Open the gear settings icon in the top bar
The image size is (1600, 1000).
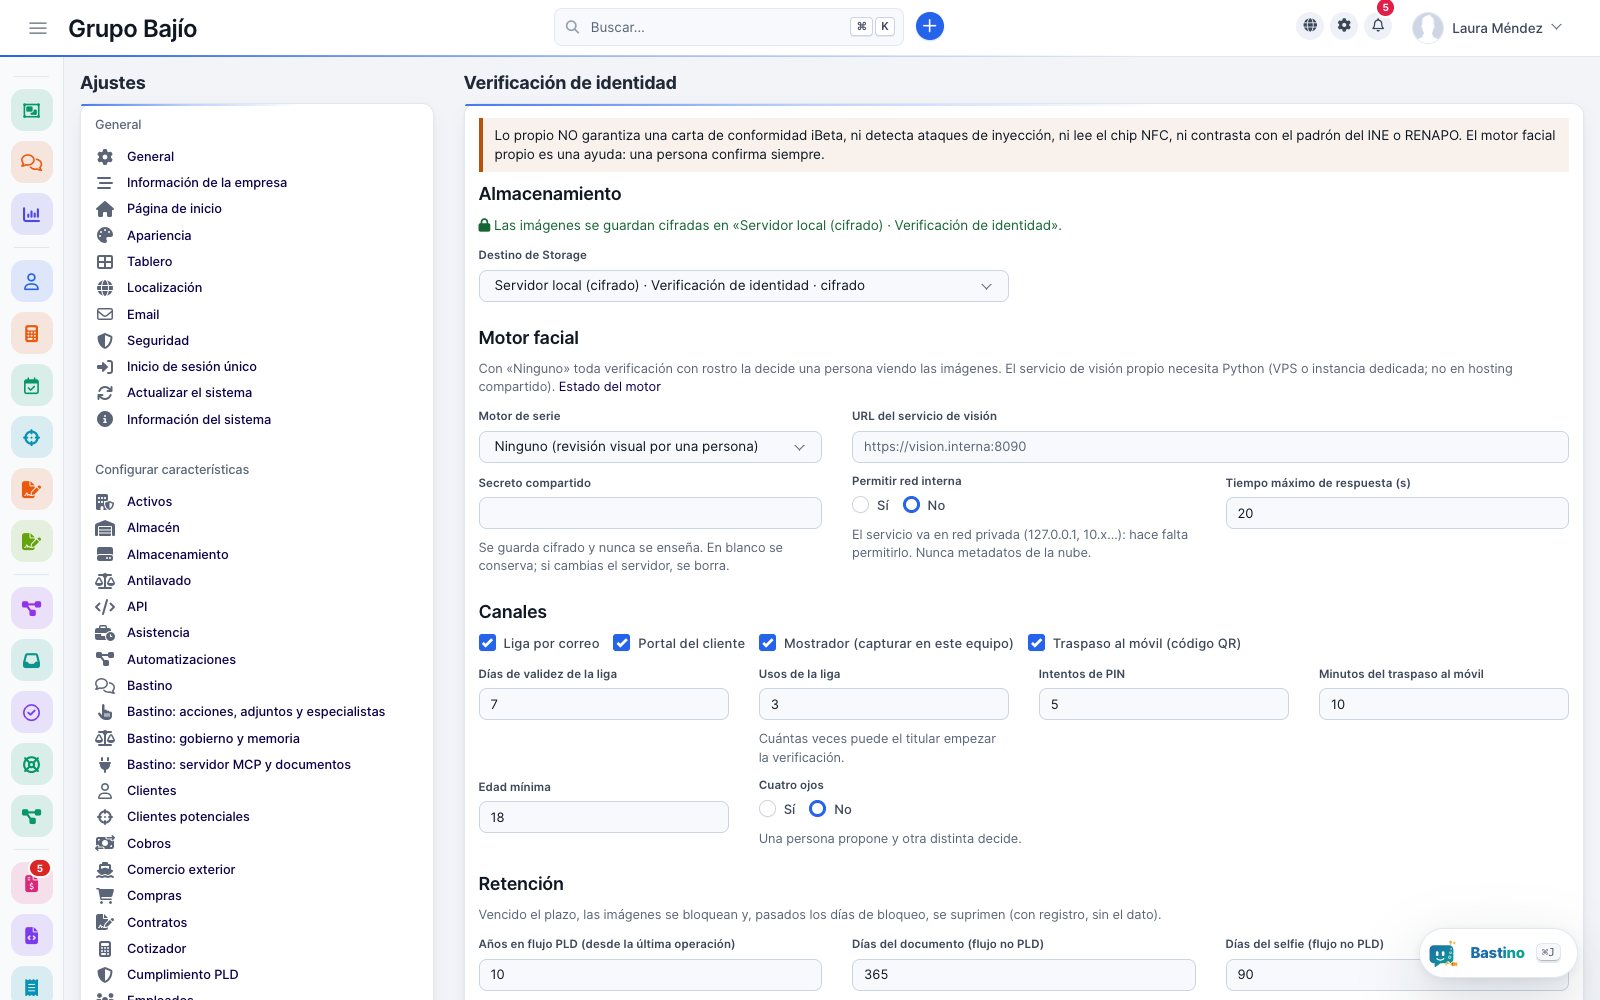click(1344, 26)
